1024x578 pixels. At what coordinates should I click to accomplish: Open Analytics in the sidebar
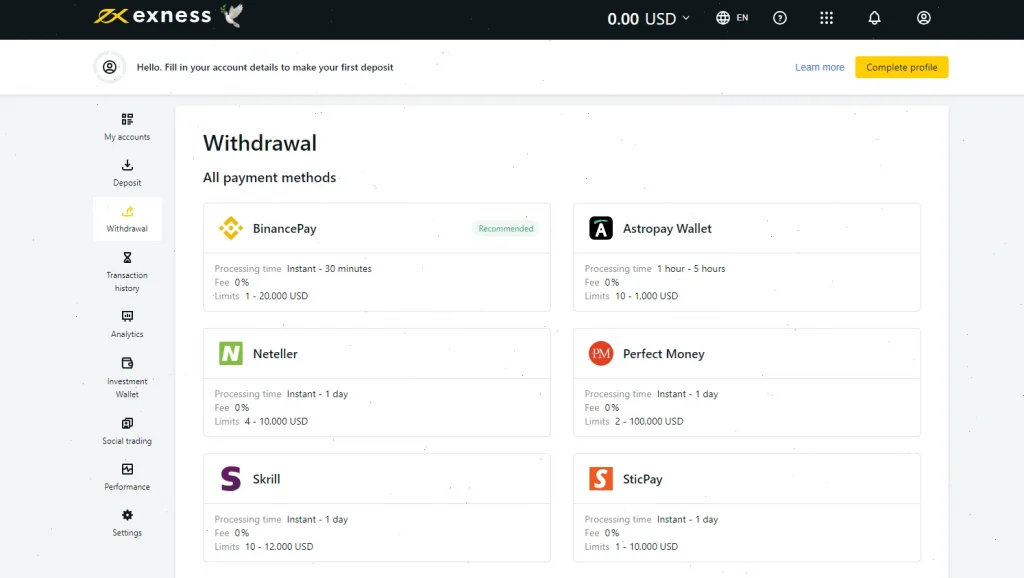click(x=127, y=324)
